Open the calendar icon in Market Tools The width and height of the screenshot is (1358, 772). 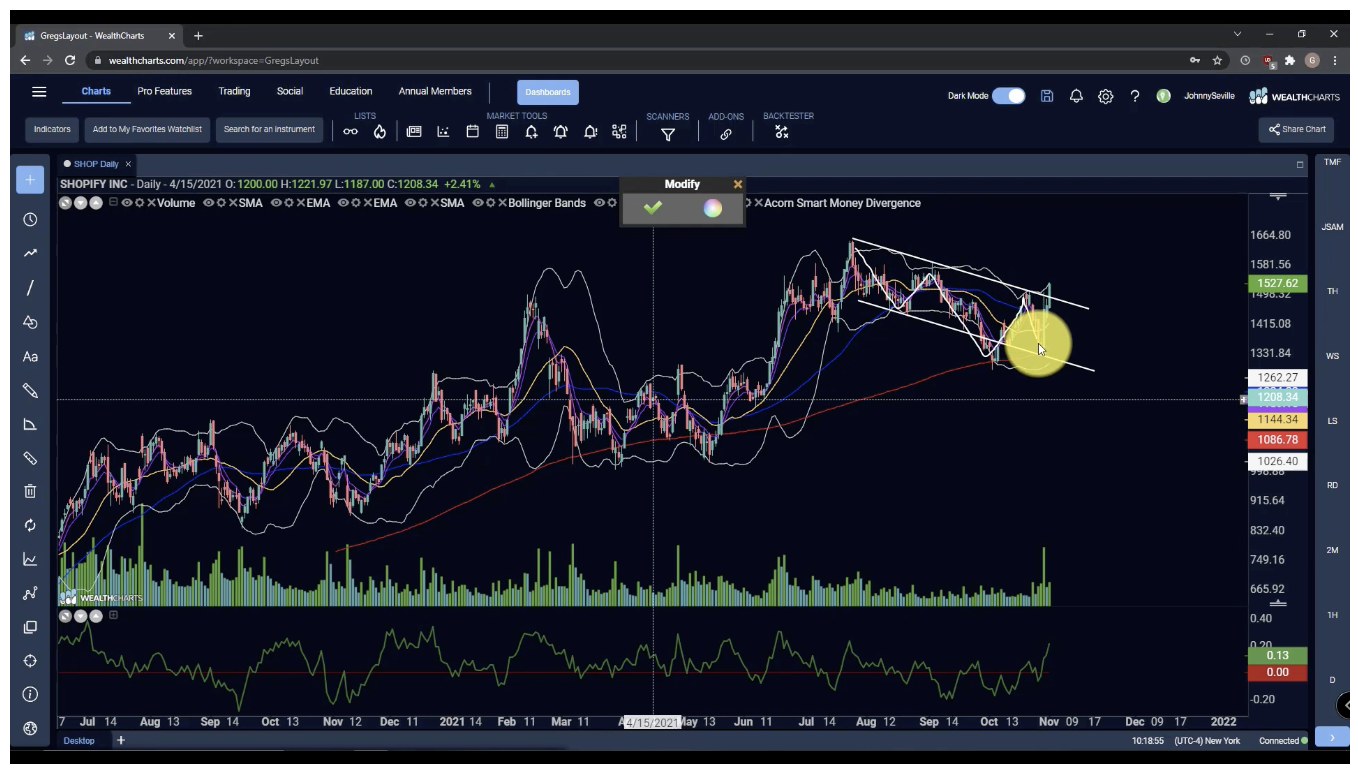(473, 132)
